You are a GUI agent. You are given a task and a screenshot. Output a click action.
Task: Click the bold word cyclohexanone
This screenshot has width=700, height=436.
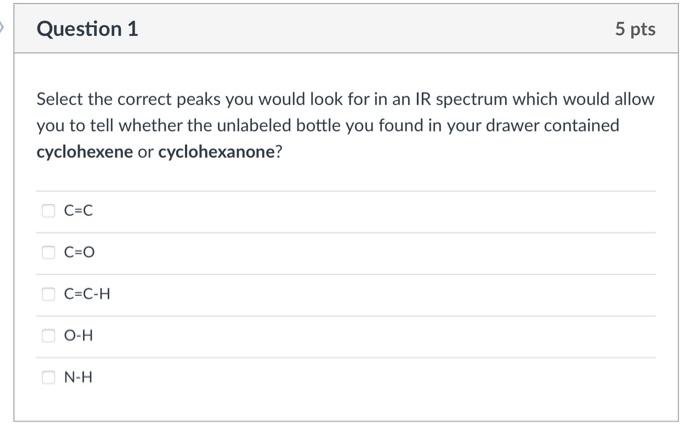214,155
